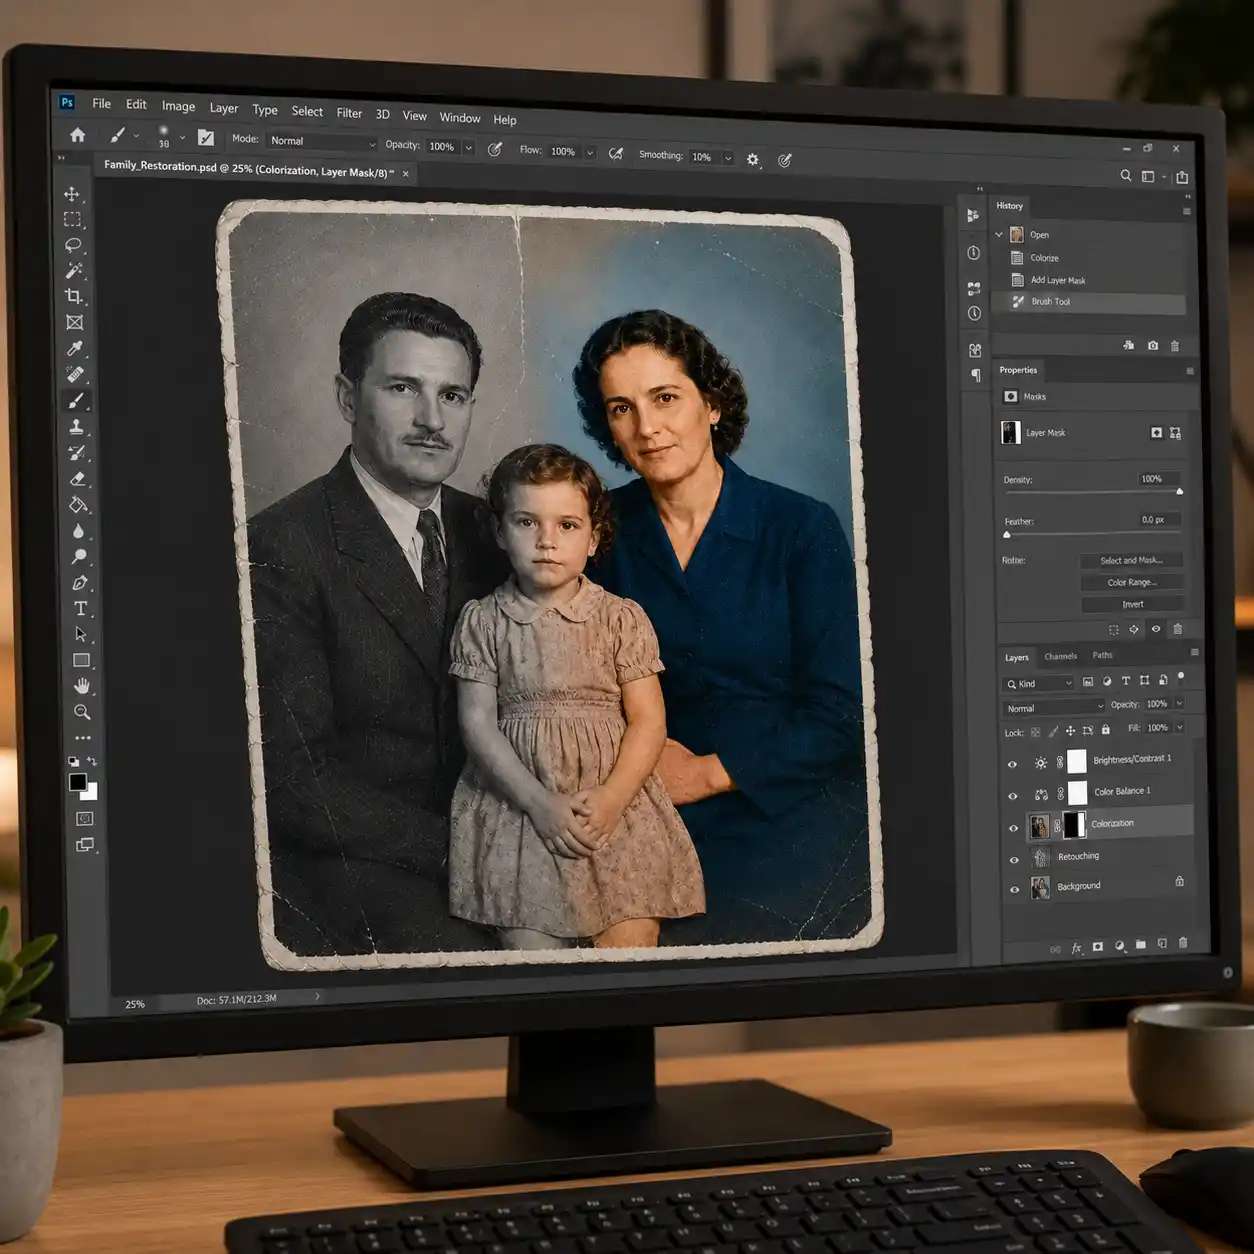Select the Clone Stamp tool
The image size is (1254, 1254).
[x=76, y=426]
